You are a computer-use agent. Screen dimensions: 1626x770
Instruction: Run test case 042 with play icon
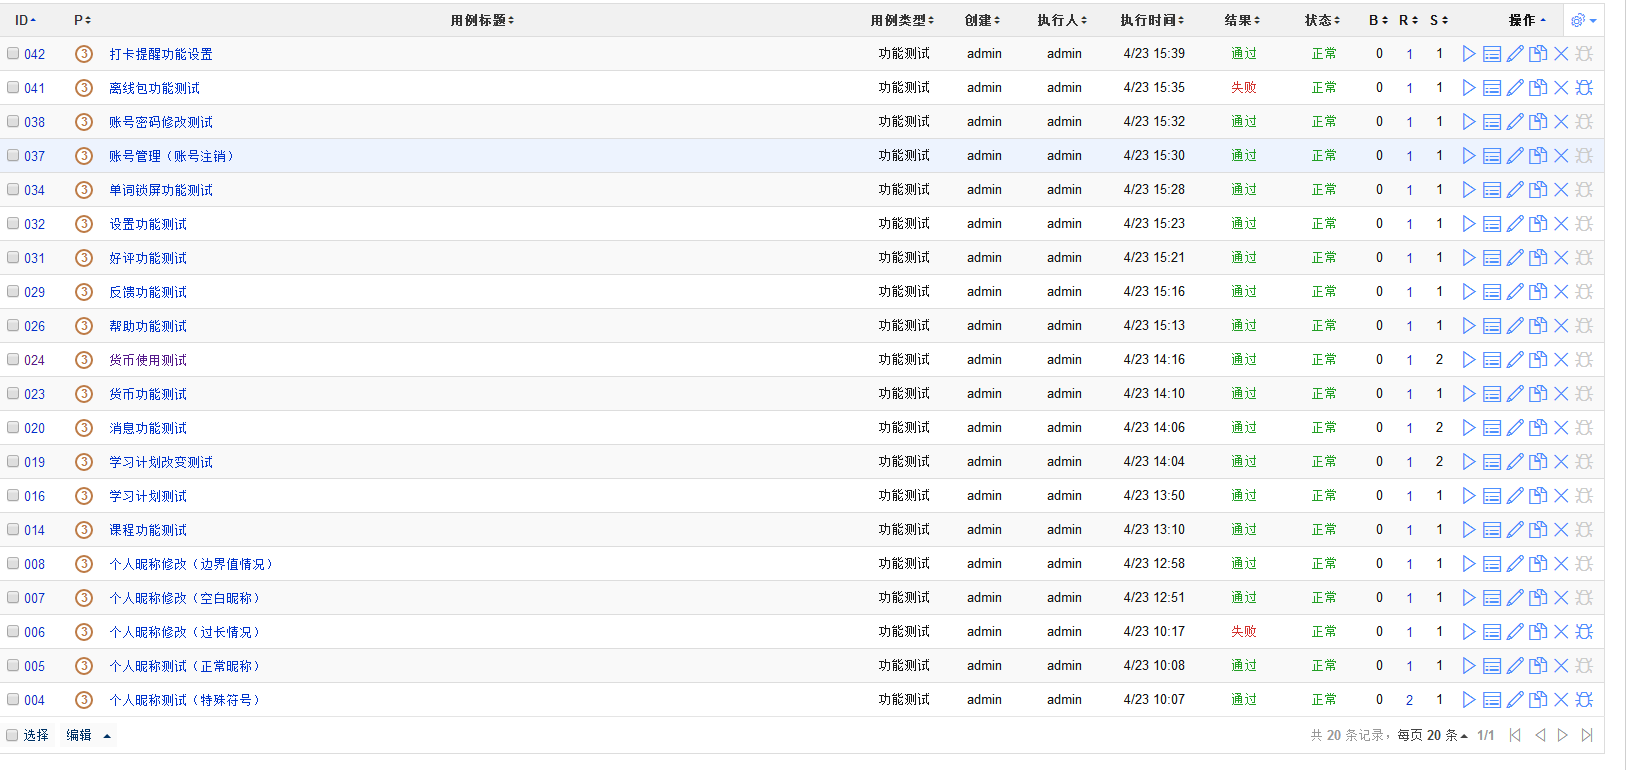[1468, 54]
